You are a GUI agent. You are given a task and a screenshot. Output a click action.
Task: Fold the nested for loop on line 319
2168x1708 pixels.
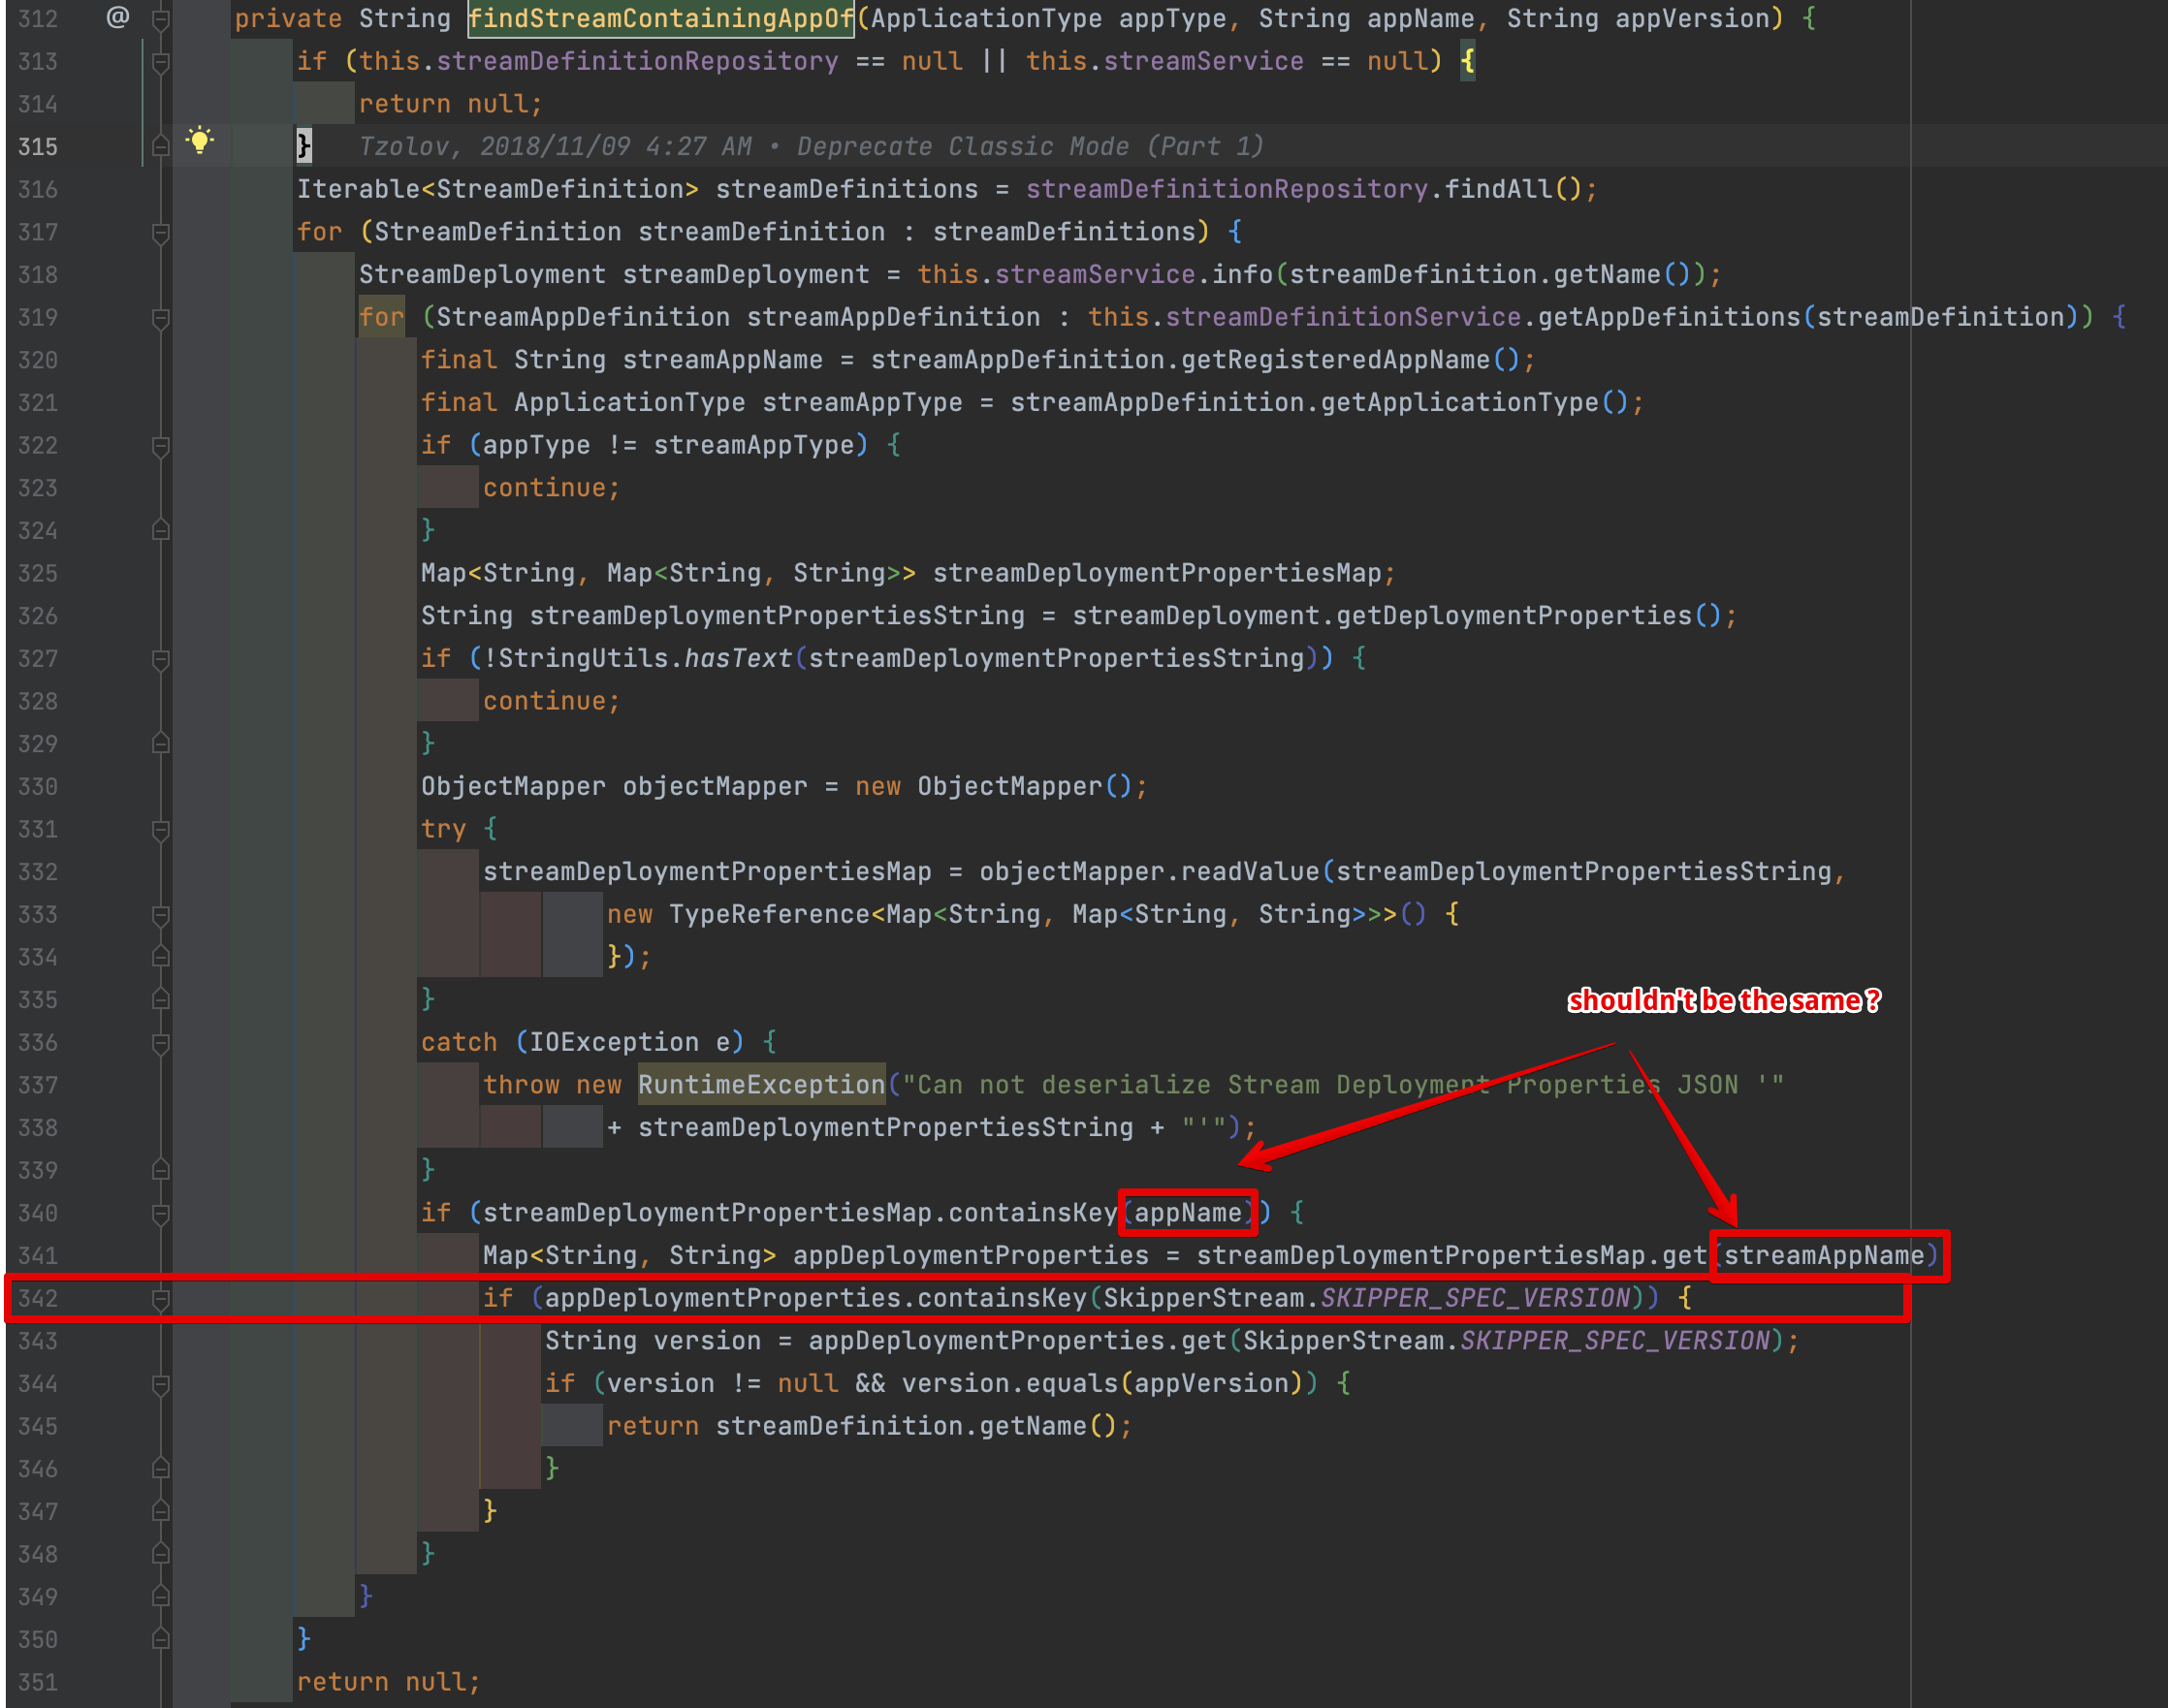click(x=160, y=318)
